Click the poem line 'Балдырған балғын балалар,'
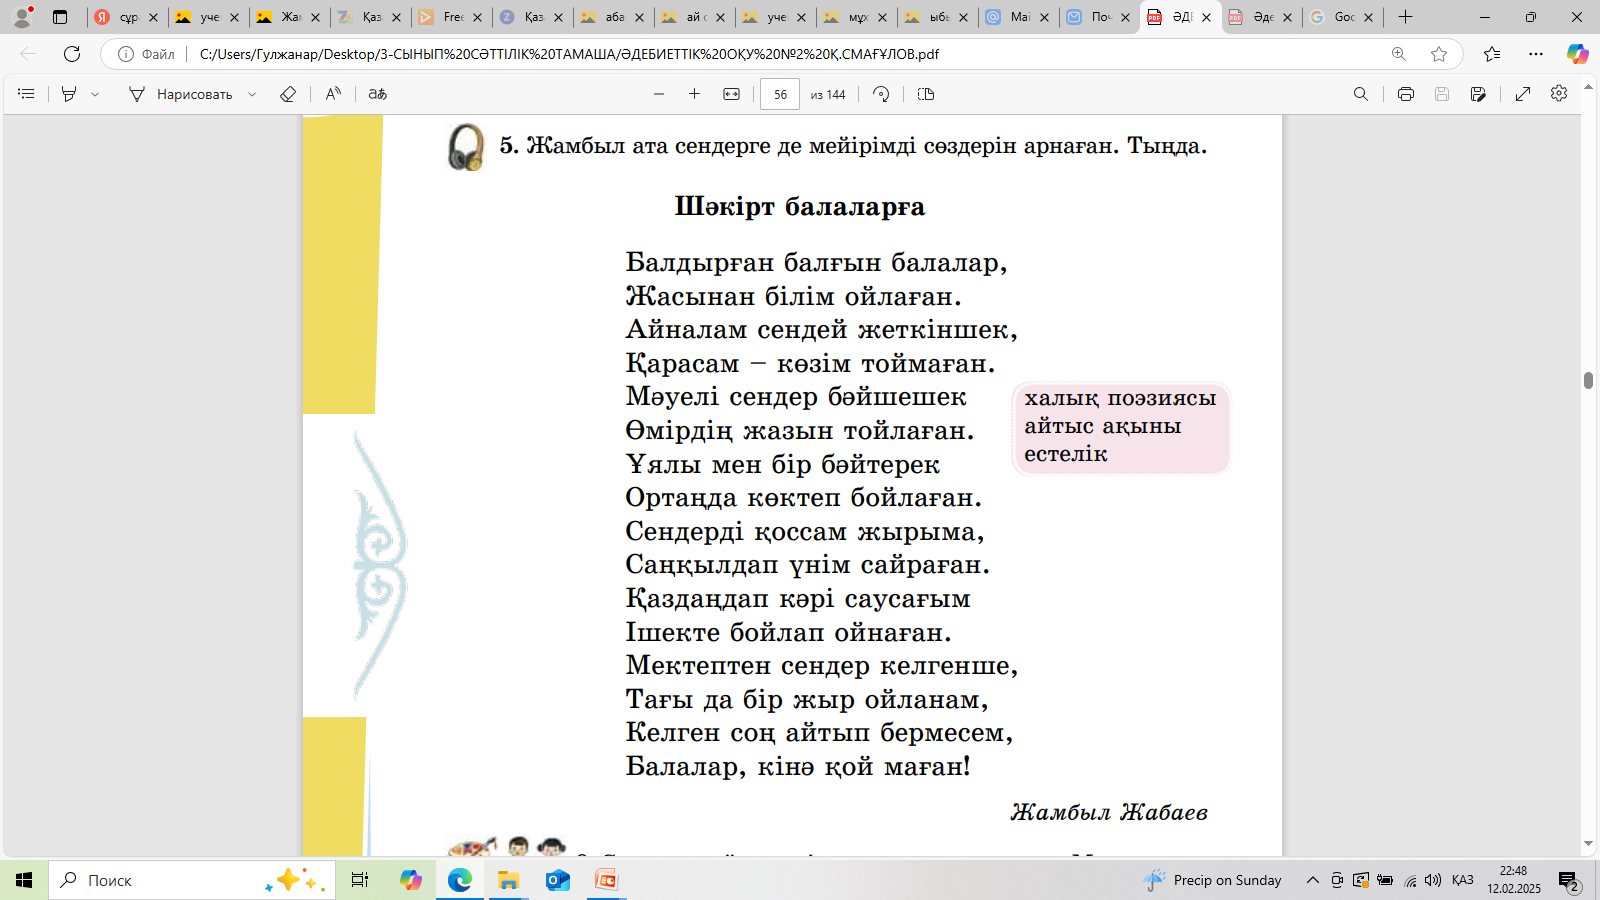 click(816, 263)
